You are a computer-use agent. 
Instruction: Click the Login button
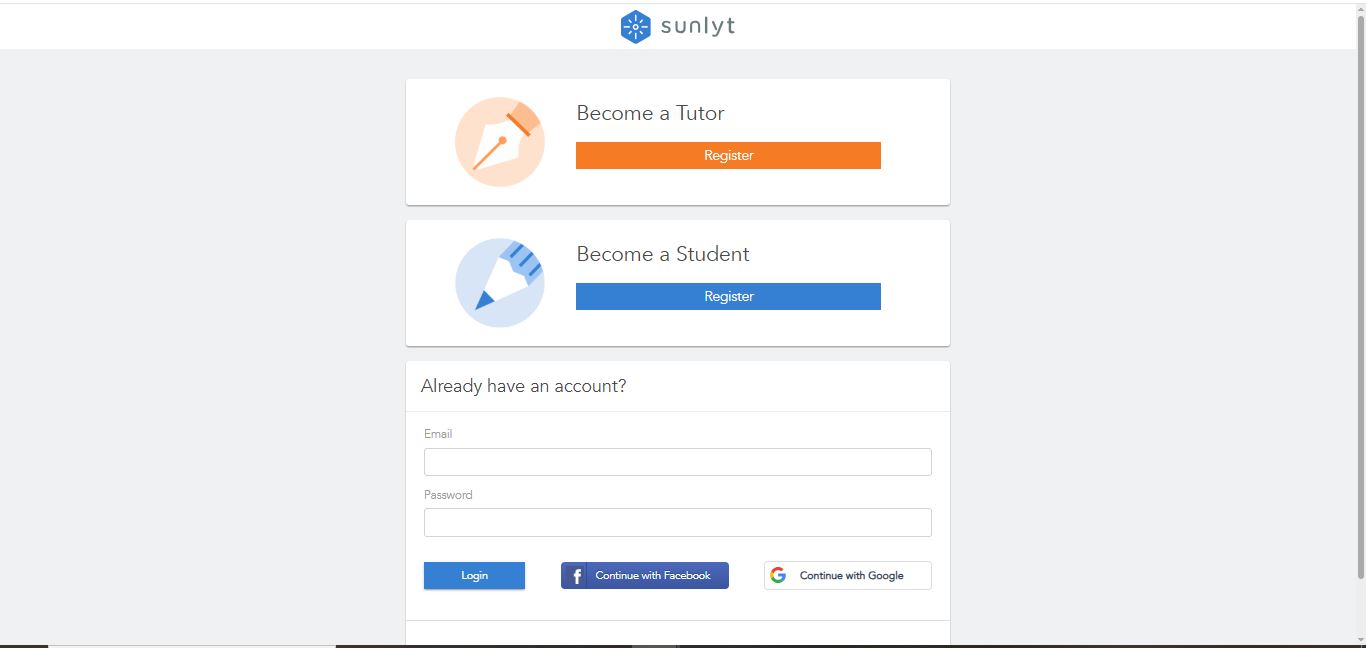474,575
